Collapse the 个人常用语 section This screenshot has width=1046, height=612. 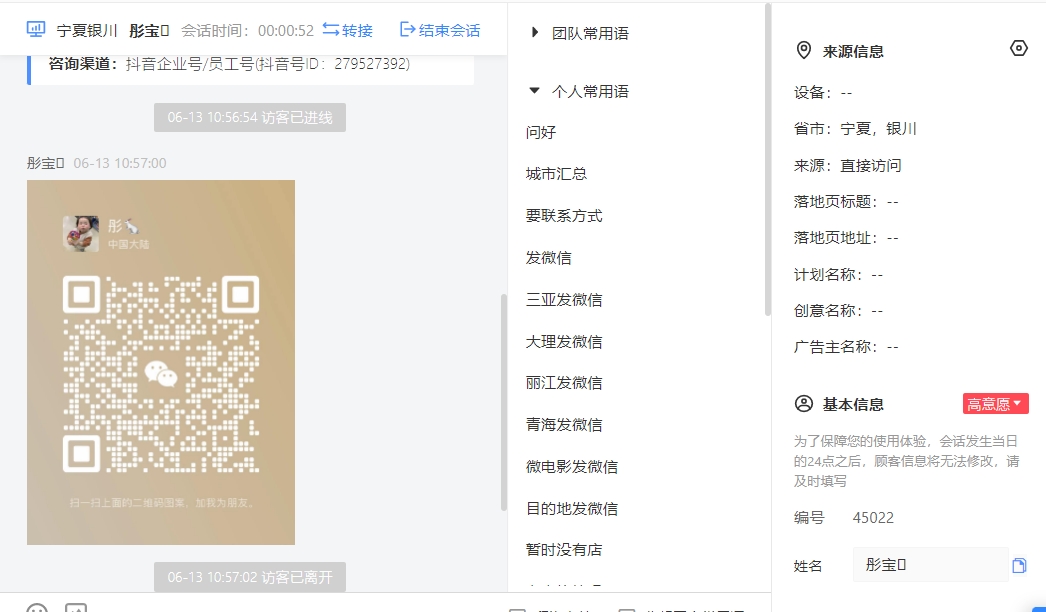(x=534, y=91)
